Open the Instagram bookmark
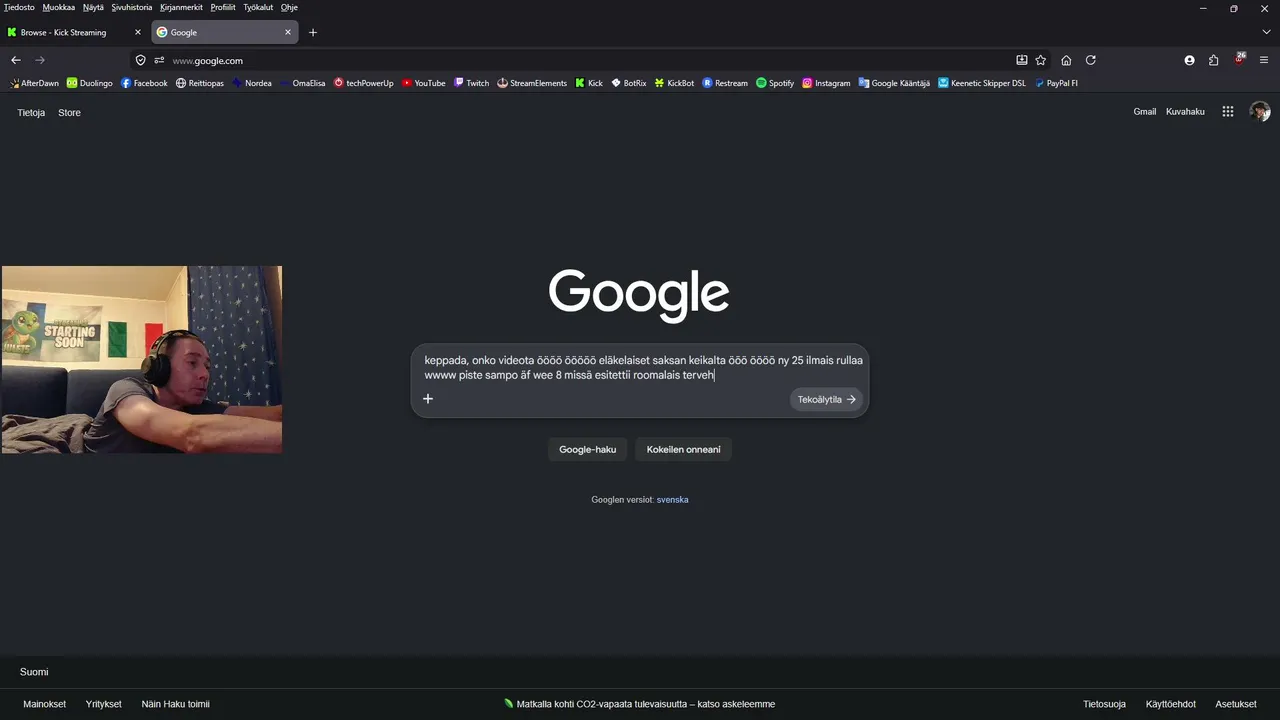 tap(826, 83)
